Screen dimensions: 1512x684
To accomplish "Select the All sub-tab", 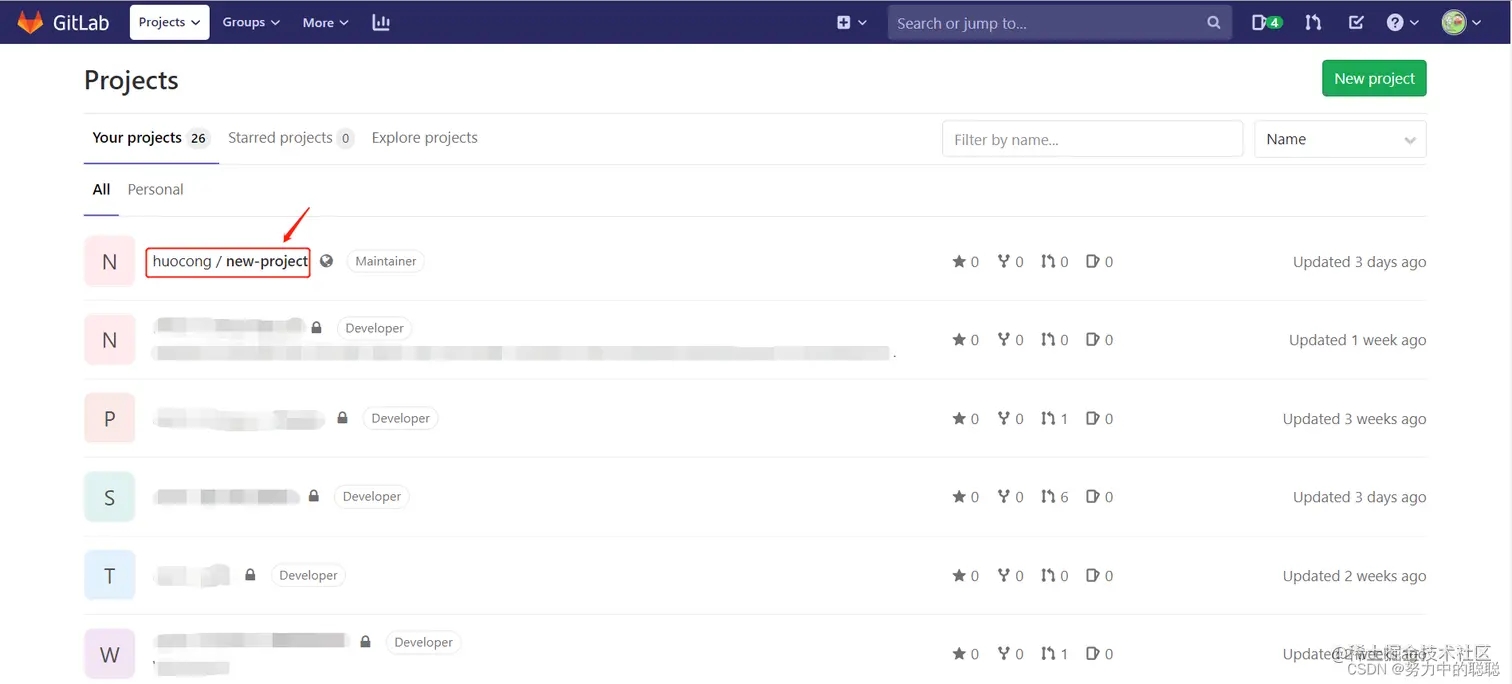I will pyautogui.click(x=101, y=189).
